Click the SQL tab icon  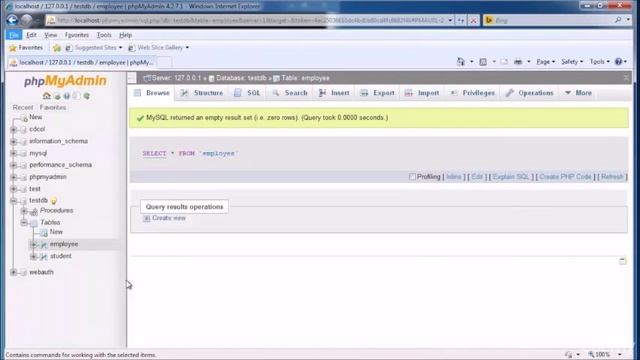(238, 93)
